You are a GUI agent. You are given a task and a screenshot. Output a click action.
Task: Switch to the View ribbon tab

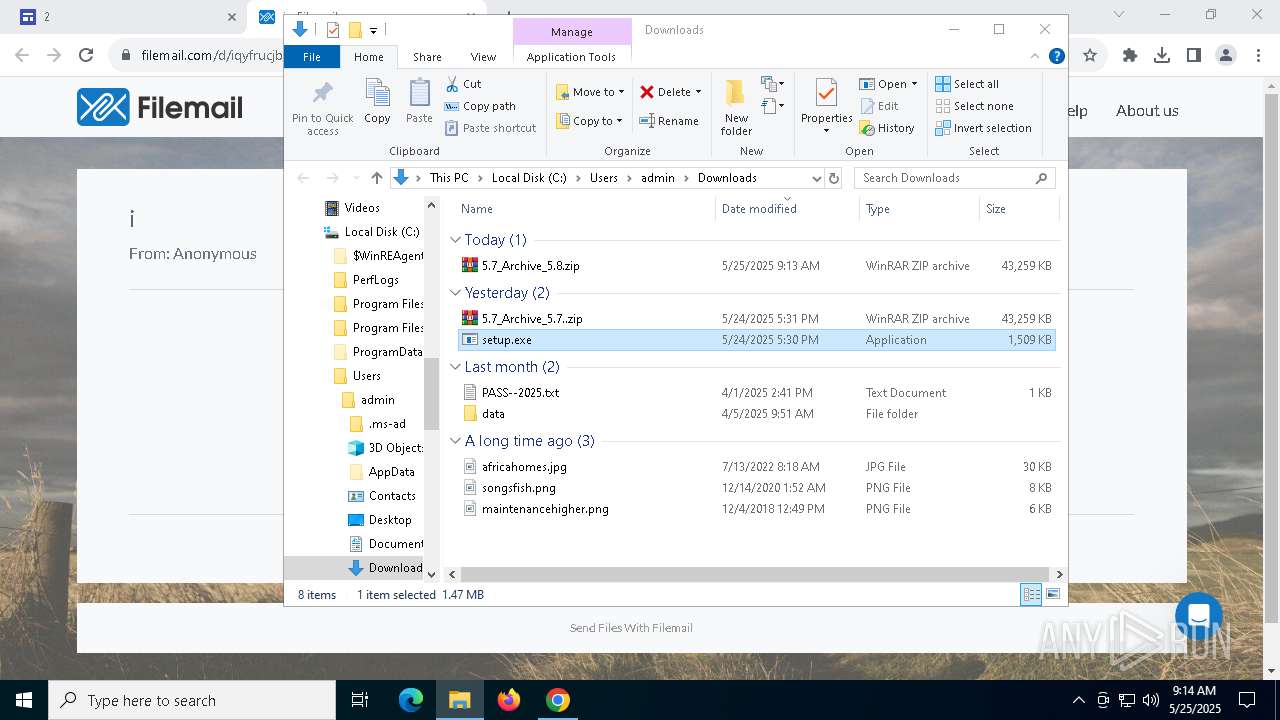tap(483, 57)
